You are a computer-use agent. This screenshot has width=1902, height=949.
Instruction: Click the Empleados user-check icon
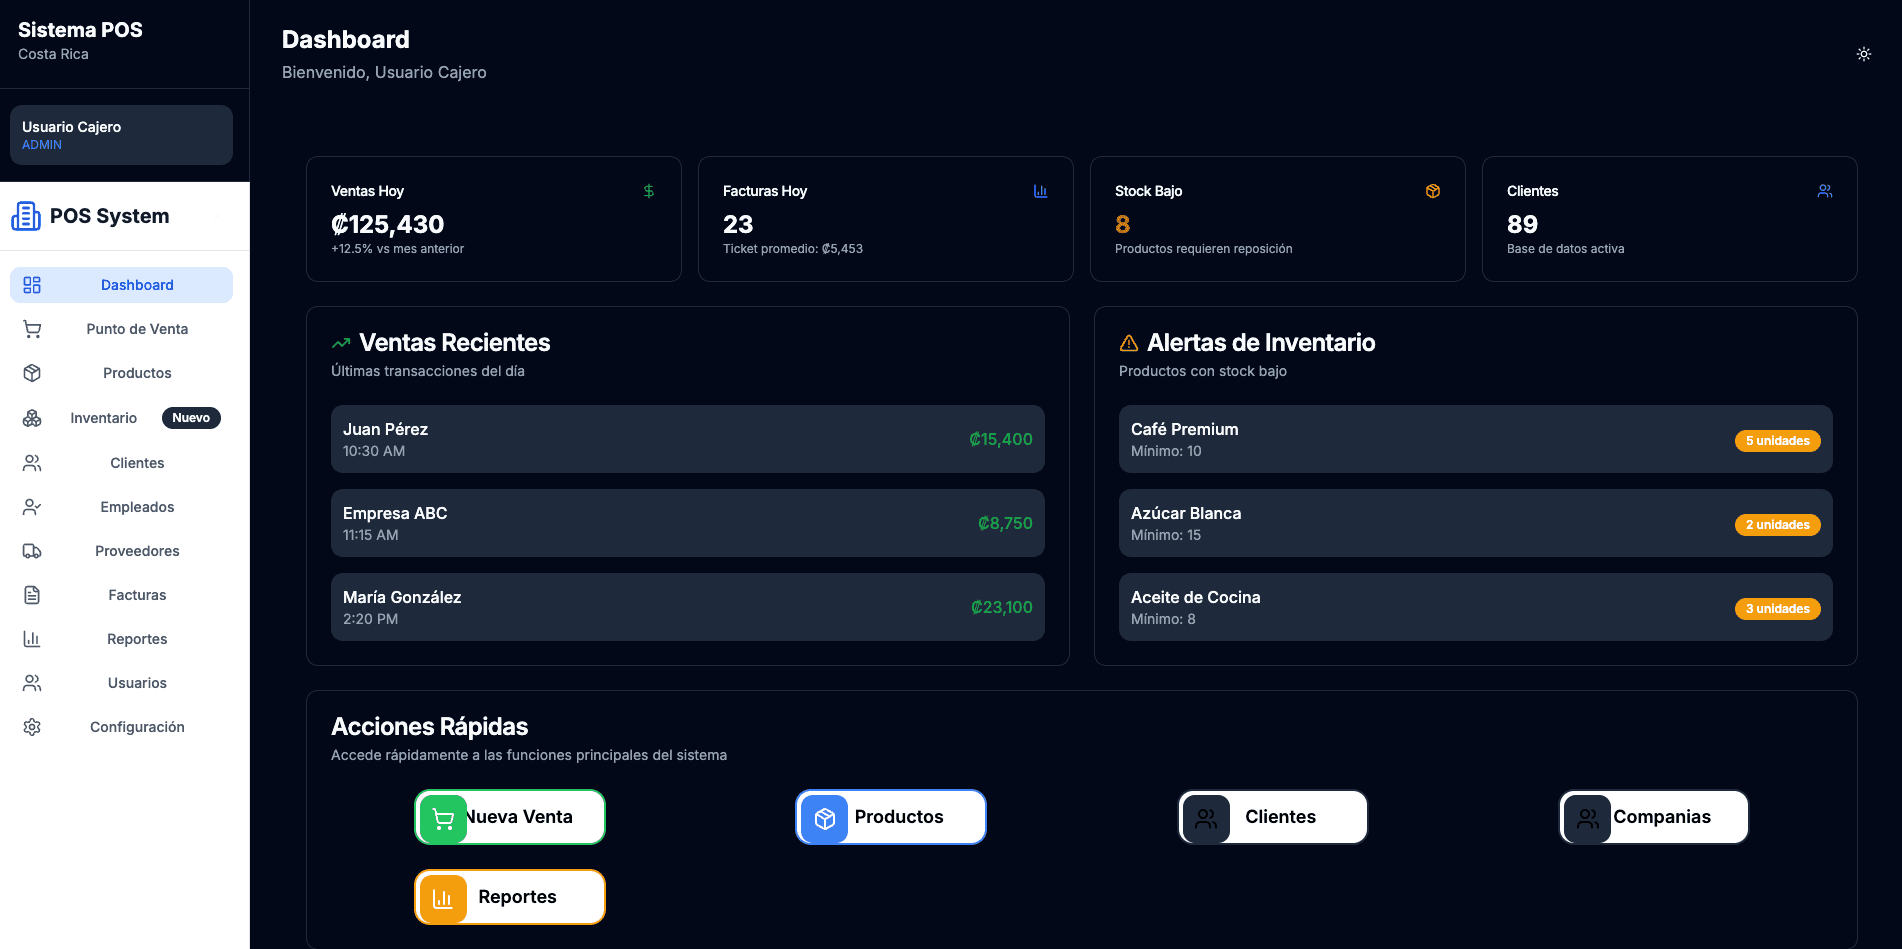pyautogui.click(x=32, y=507)
